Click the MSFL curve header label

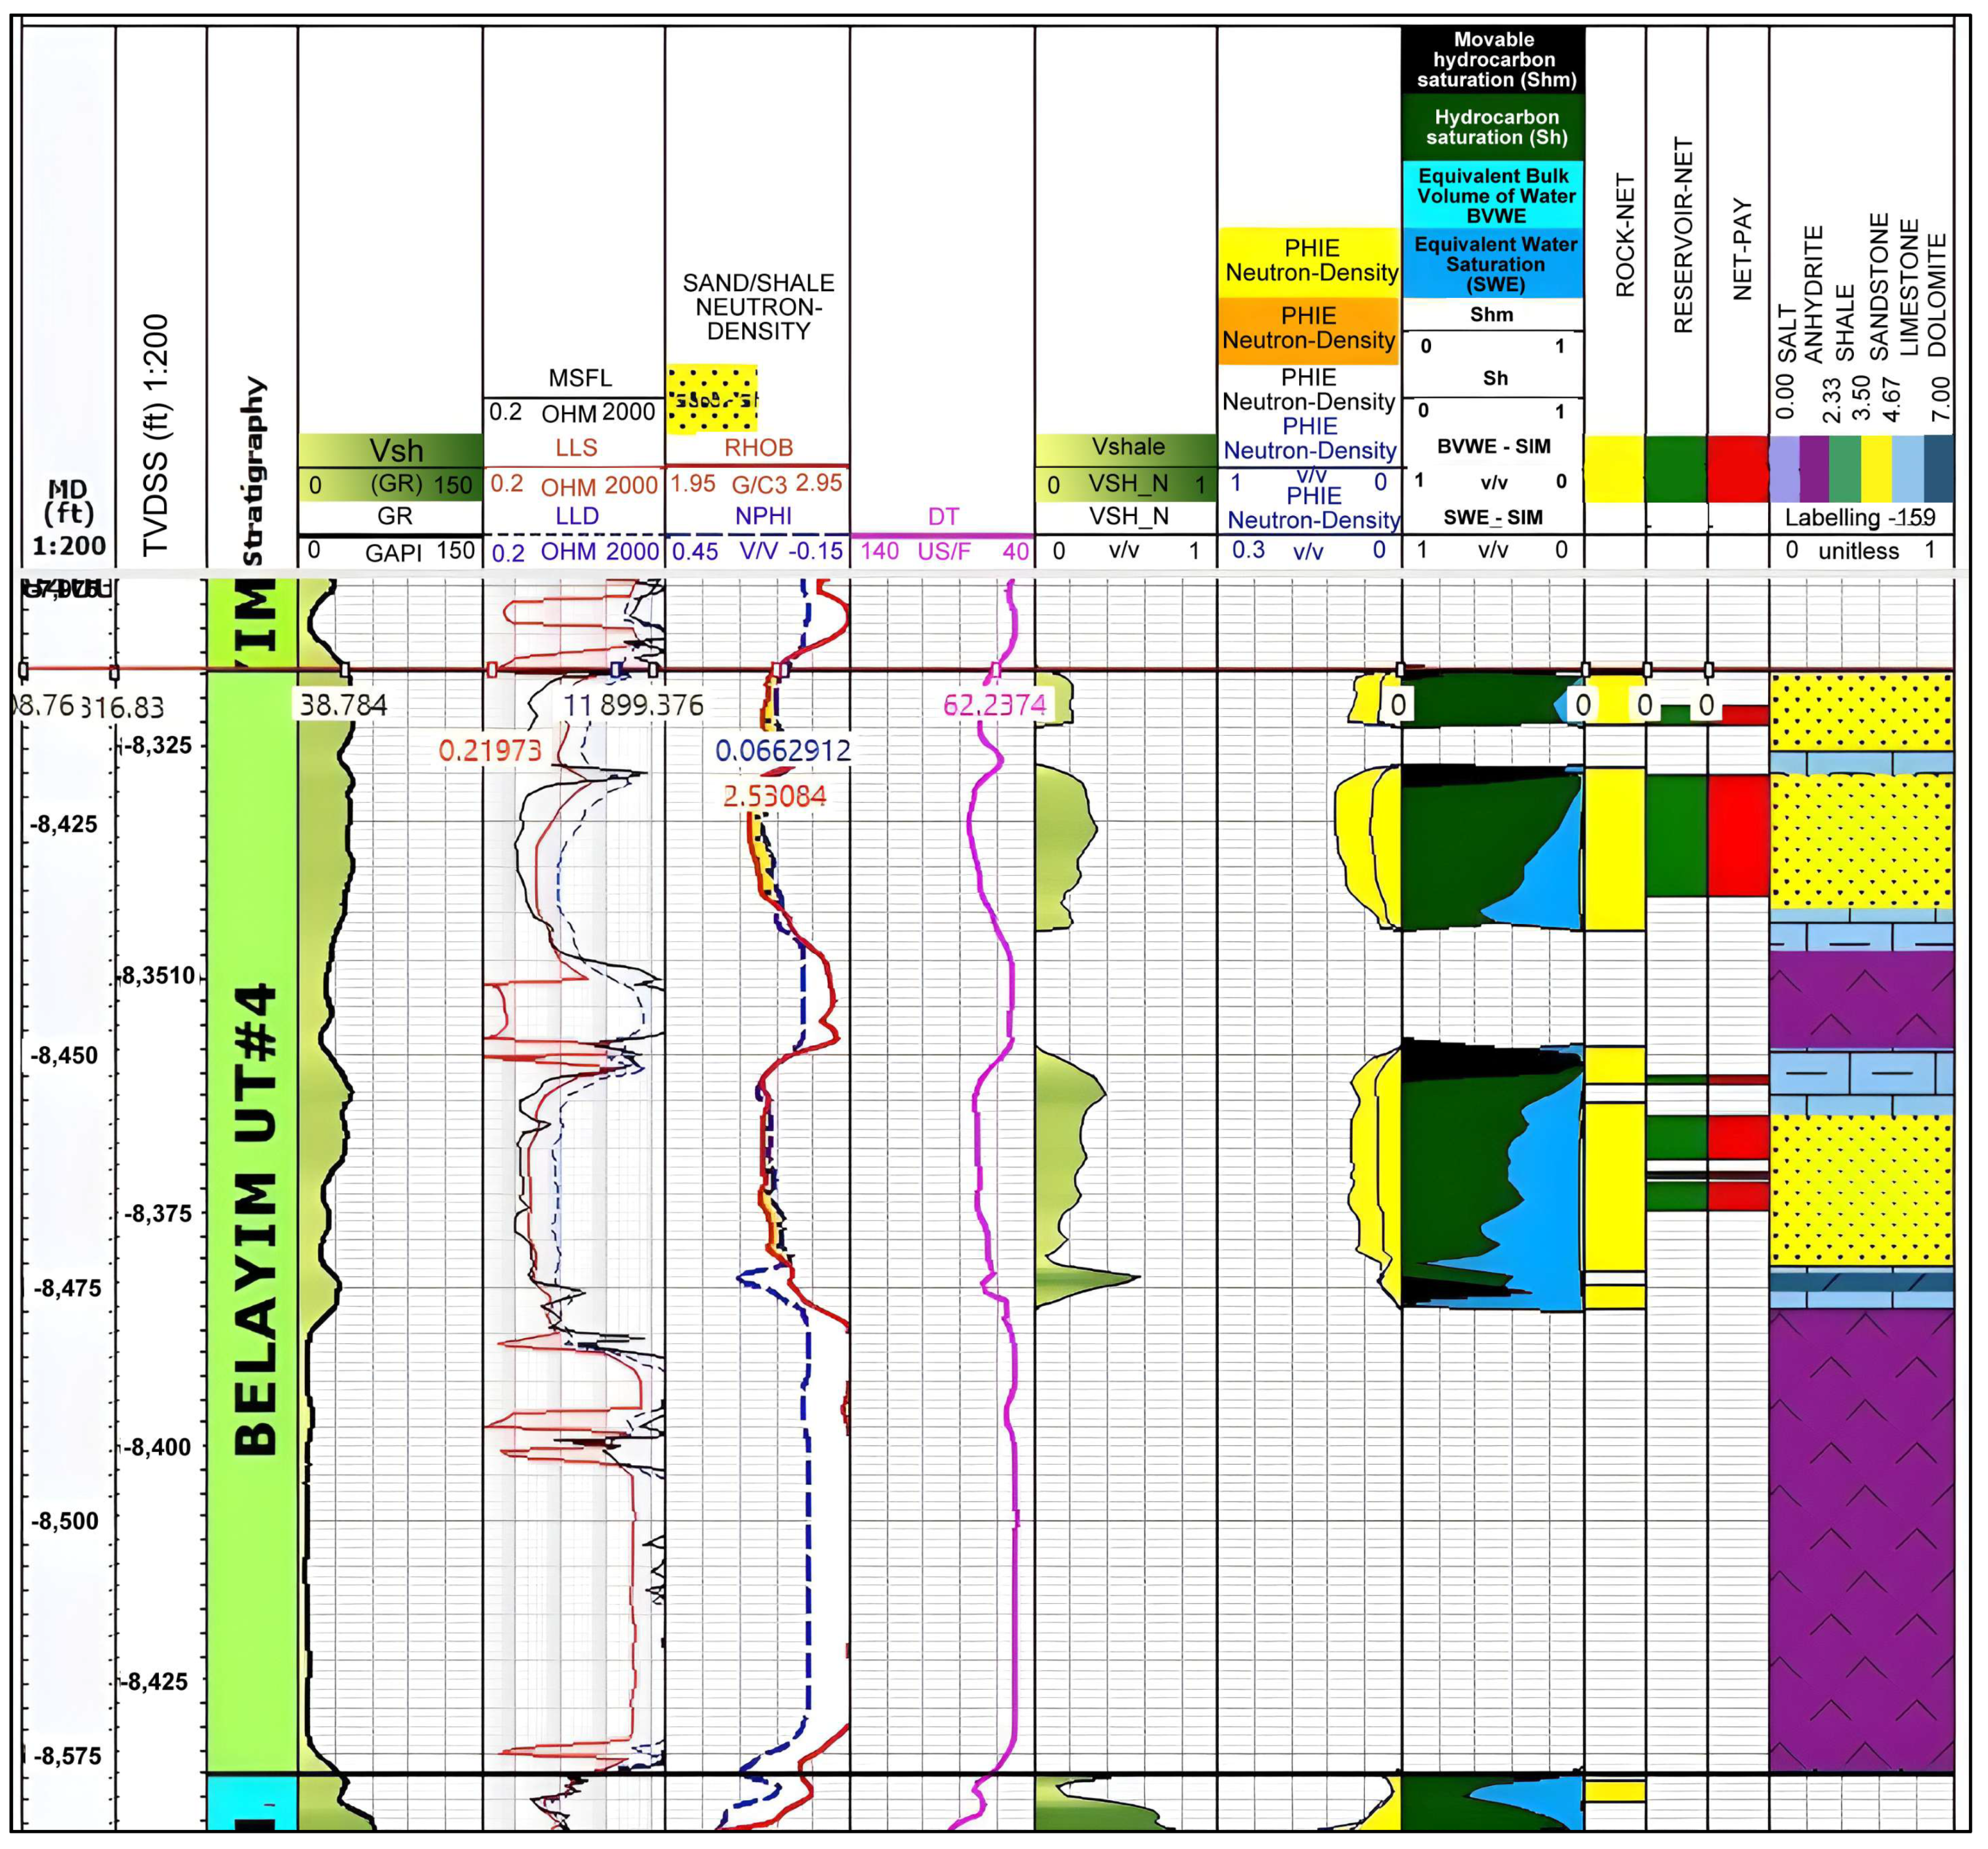tap(579, 379)
